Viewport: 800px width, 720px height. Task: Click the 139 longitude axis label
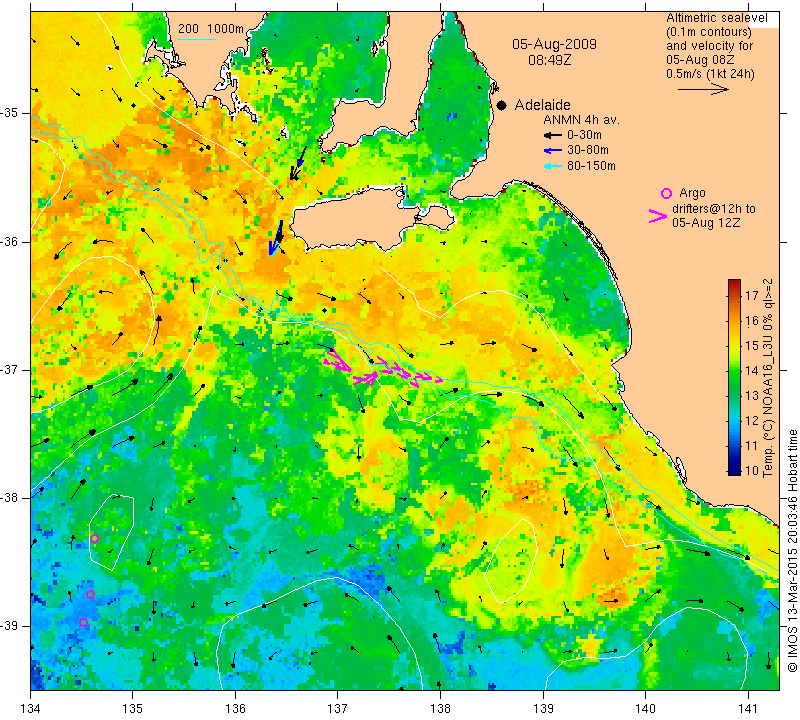pos(543,708)
